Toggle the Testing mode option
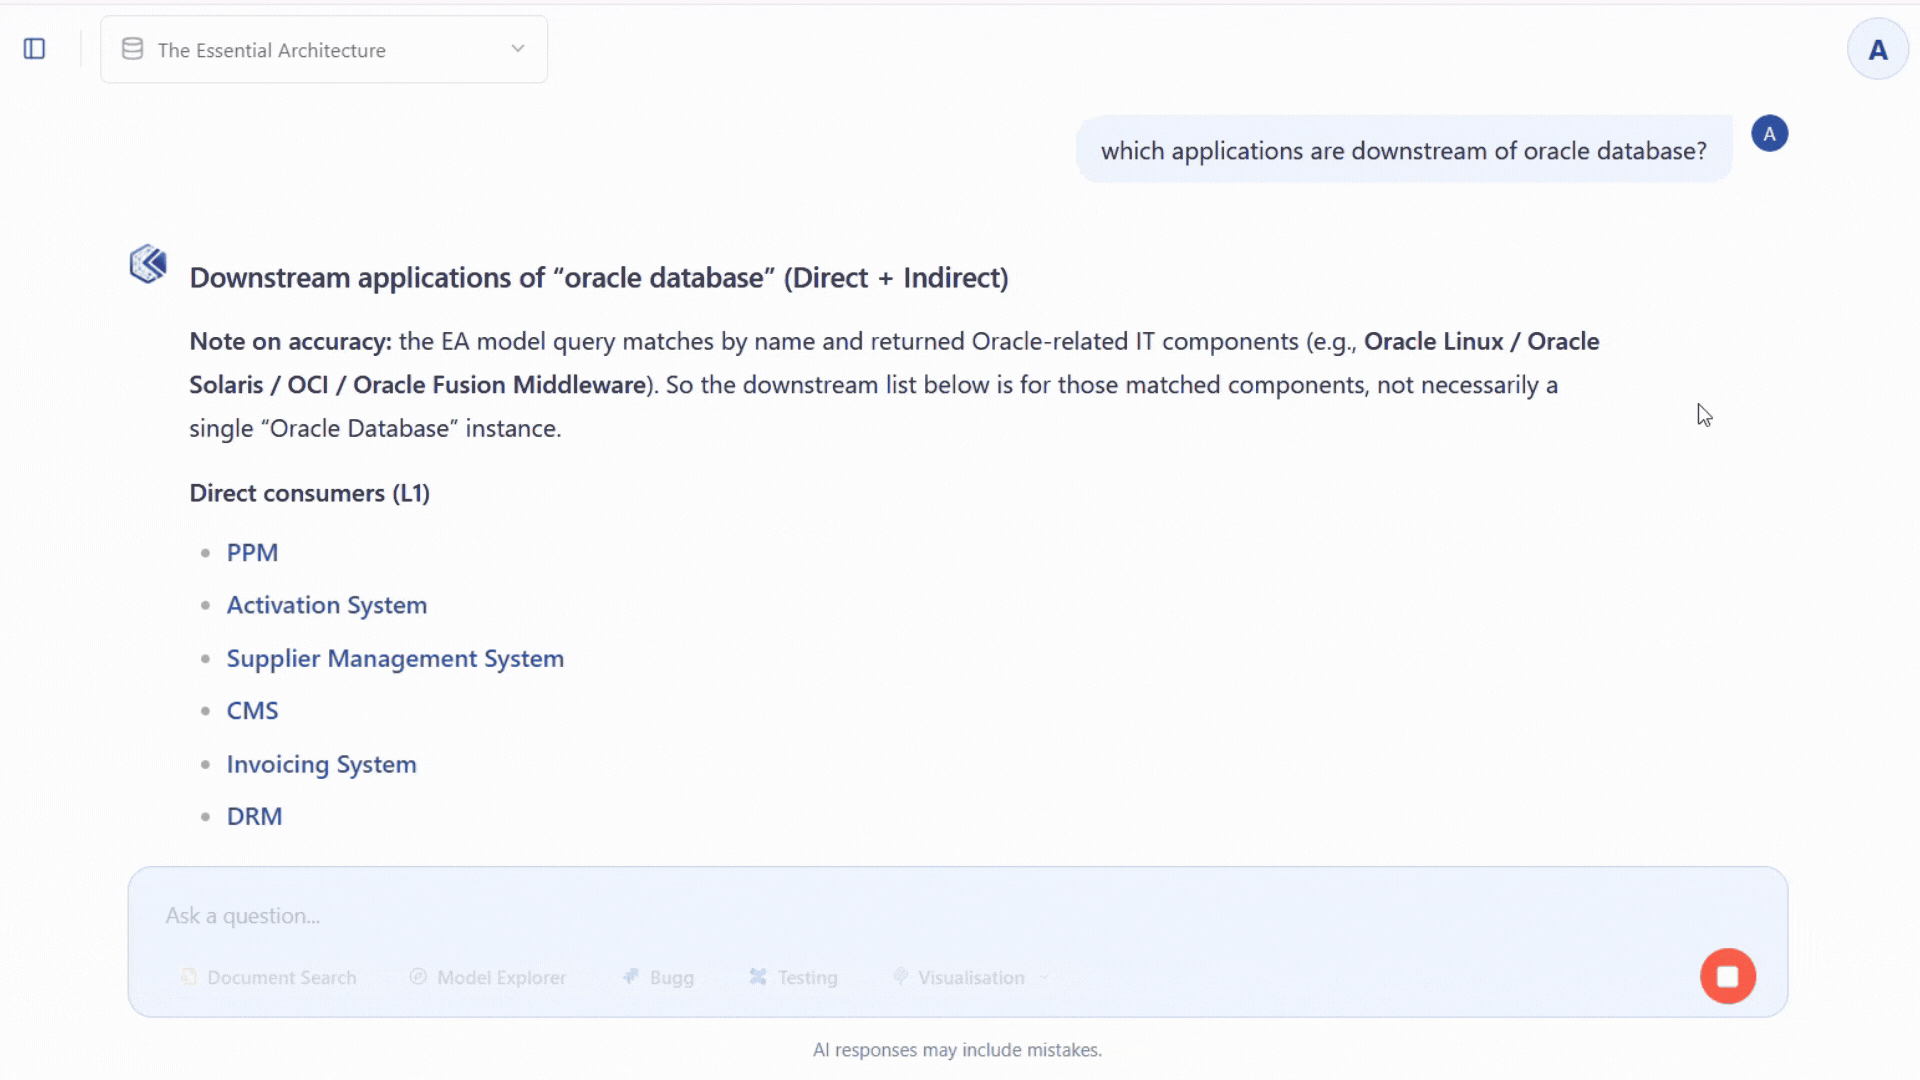The width and height of the screenshot is (1920, 1080). coord(793,977)
